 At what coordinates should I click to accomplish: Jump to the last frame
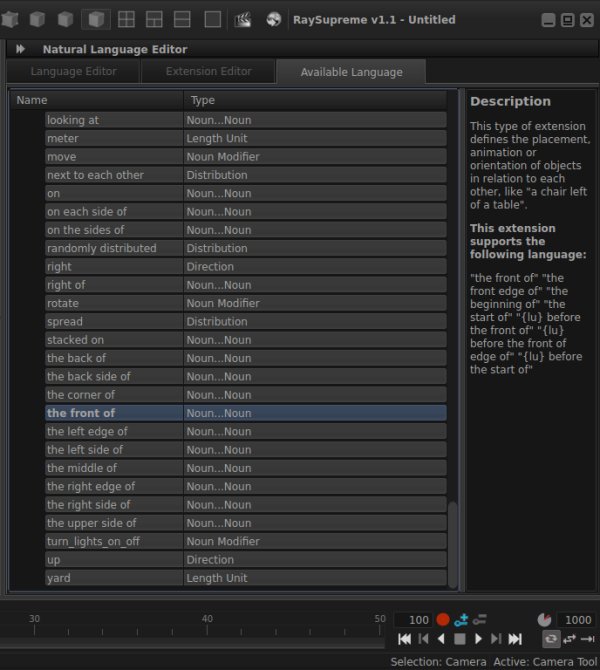click(515, 639)
